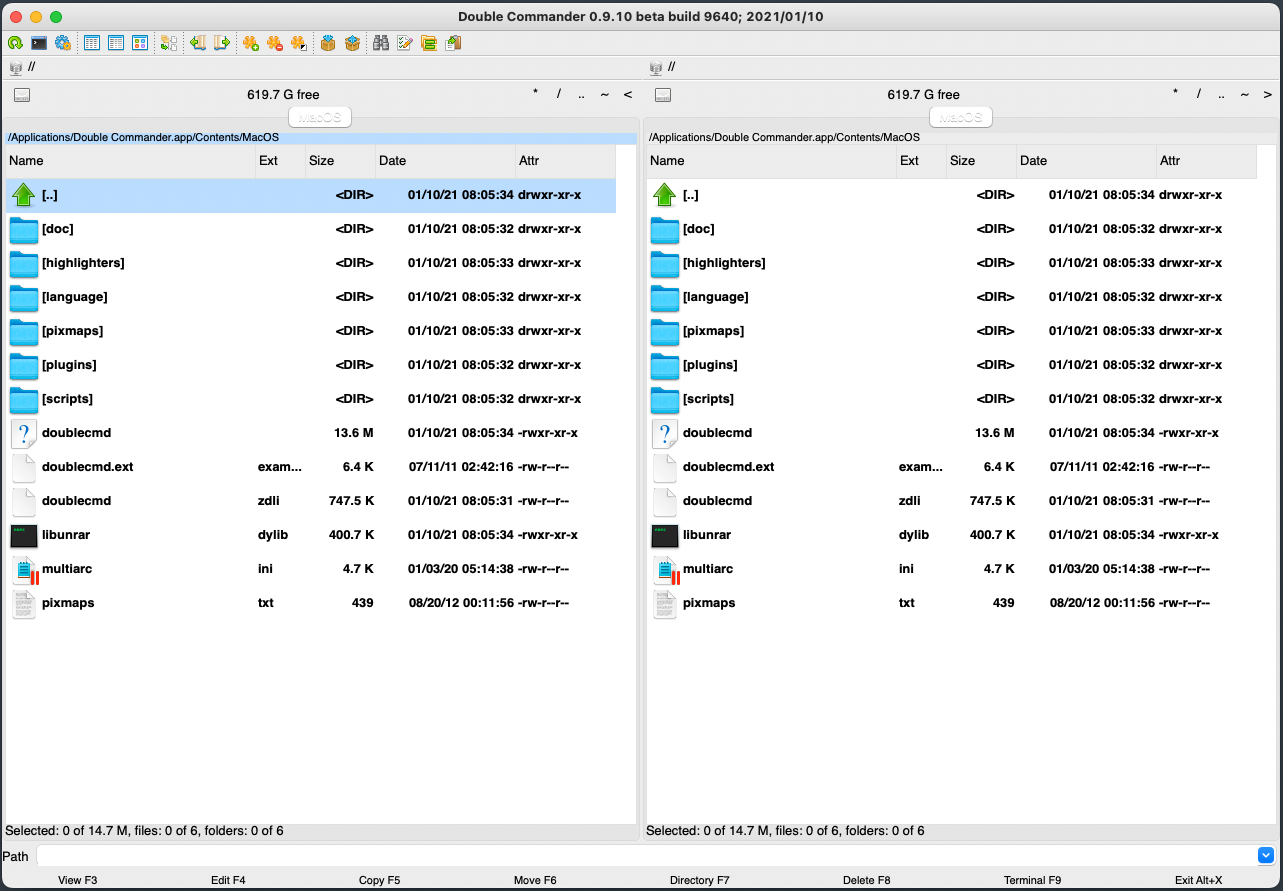Select [language] folder in left panel
The image size is (1283, 891).
point(310,297)
